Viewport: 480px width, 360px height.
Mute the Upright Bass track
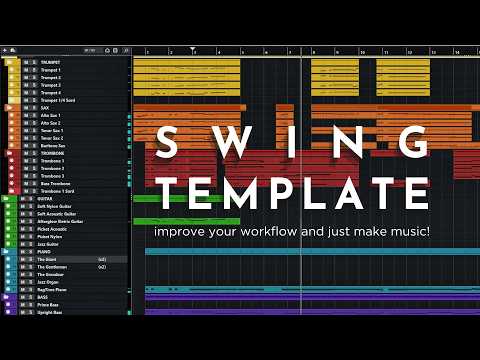click(23, 312)
